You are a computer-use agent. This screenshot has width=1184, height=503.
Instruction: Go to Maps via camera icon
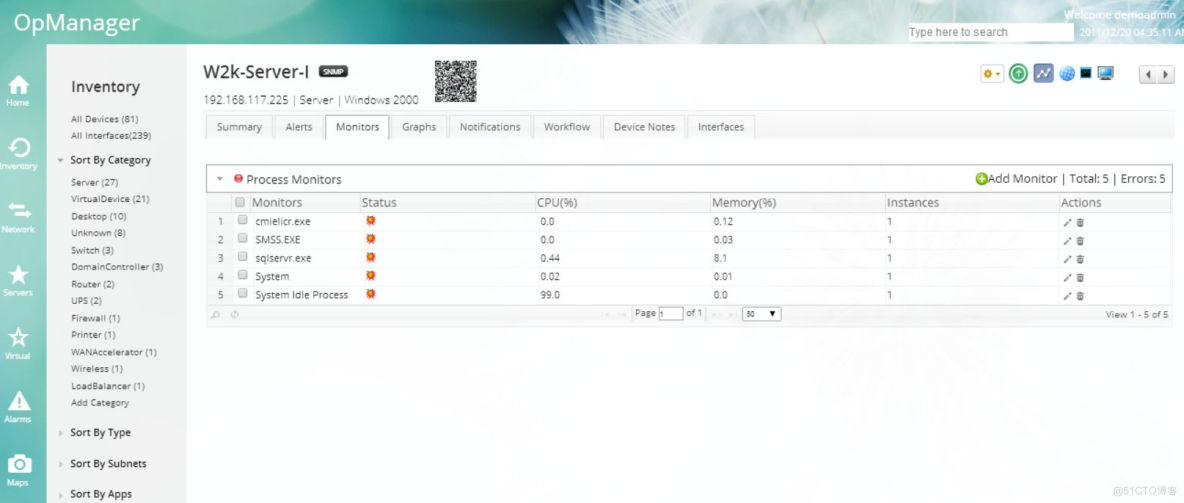click(x=19, y=467)
